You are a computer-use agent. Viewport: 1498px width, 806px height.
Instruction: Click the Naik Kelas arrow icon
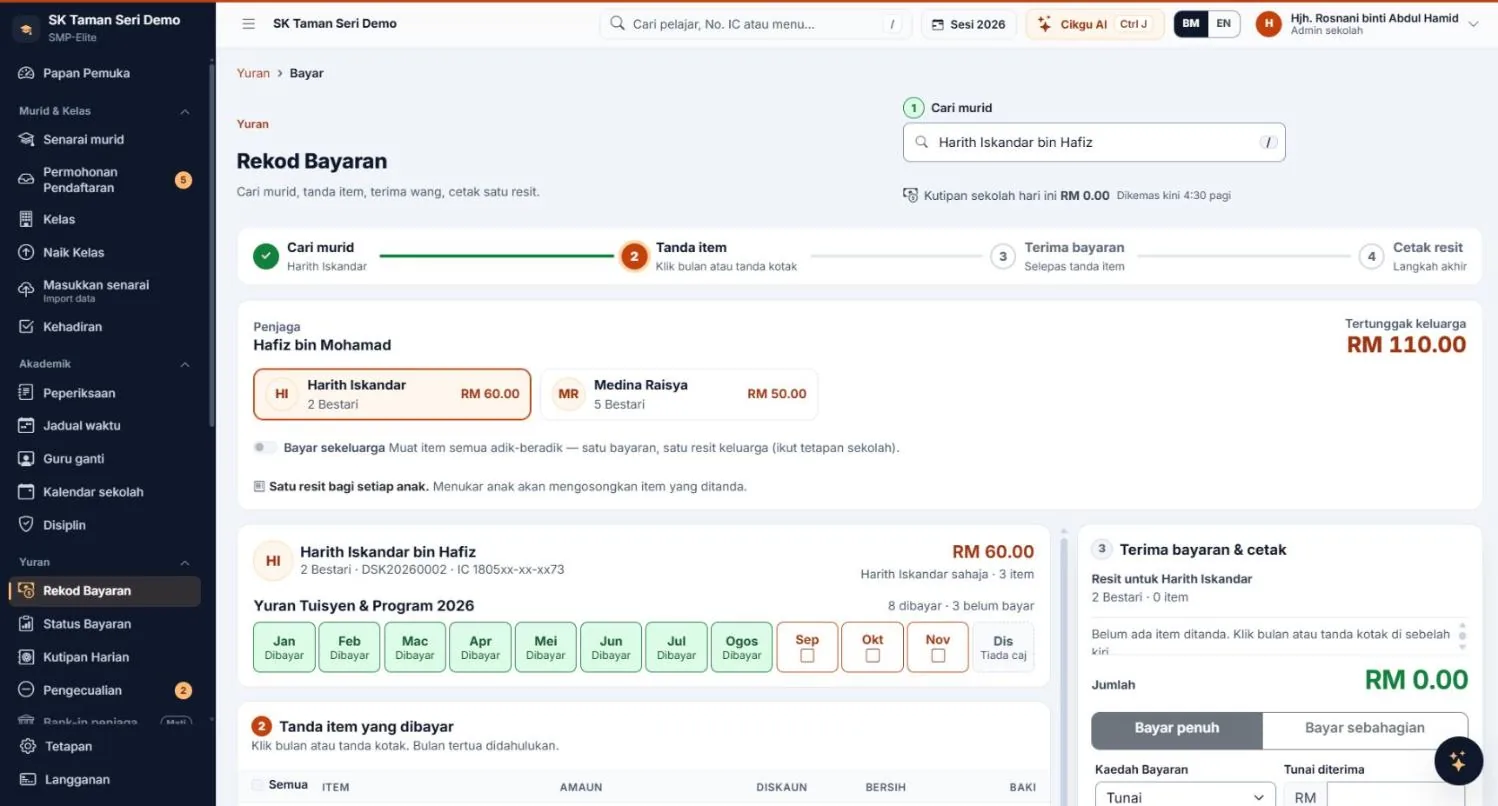click(27, 253)
